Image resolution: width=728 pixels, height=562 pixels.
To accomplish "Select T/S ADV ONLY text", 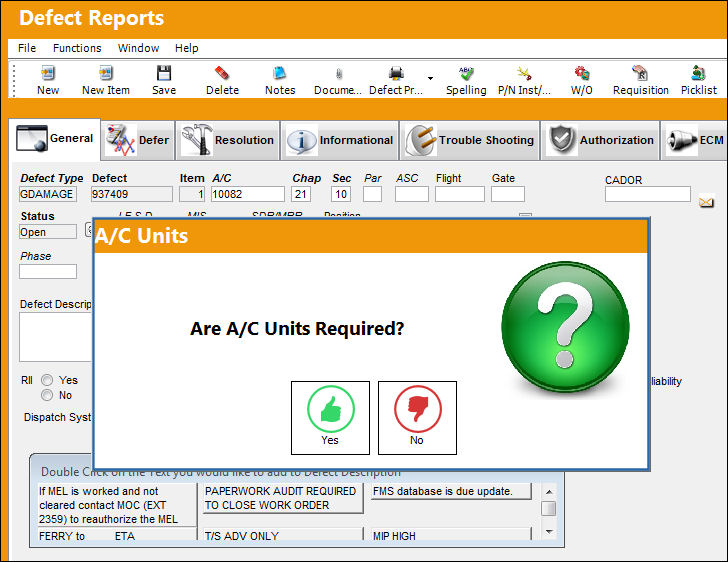I will (283, 535).
